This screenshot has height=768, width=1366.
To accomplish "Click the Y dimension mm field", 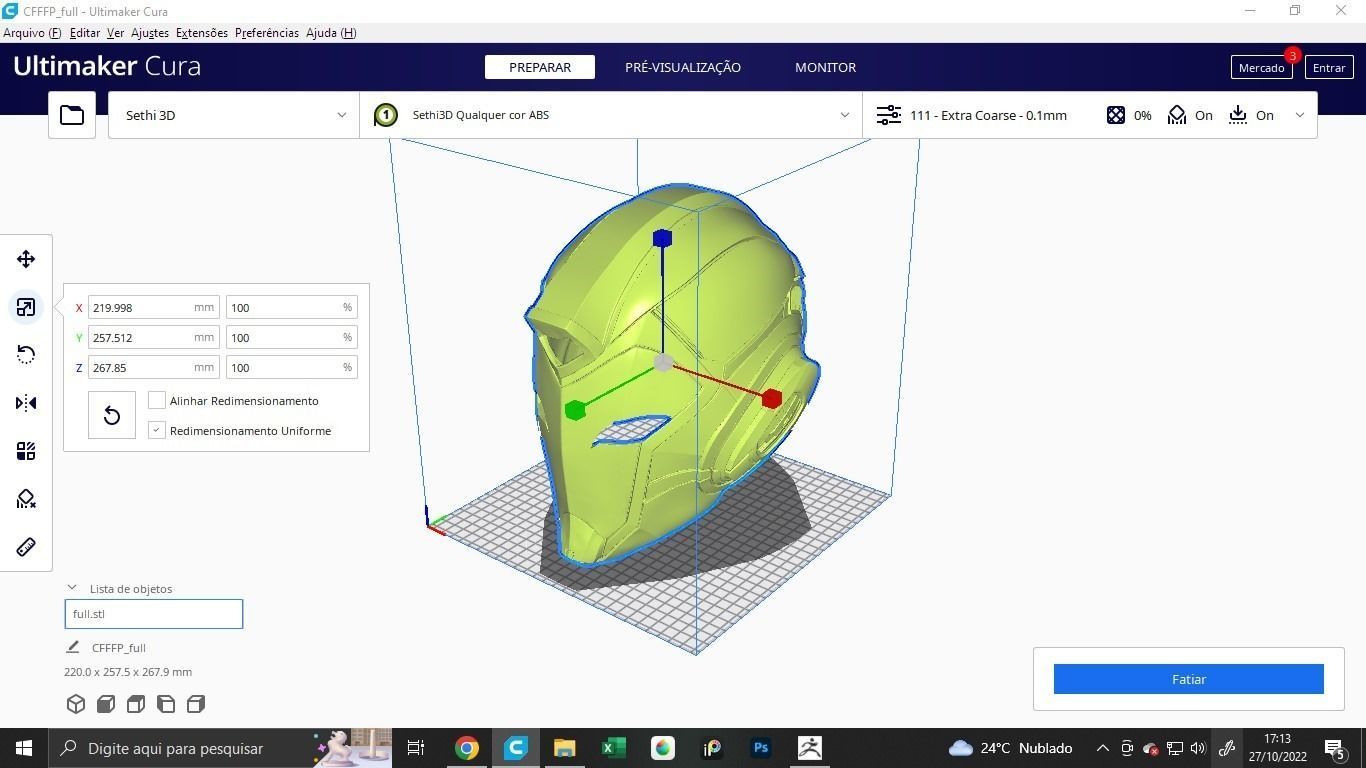I will coord(153,337).
